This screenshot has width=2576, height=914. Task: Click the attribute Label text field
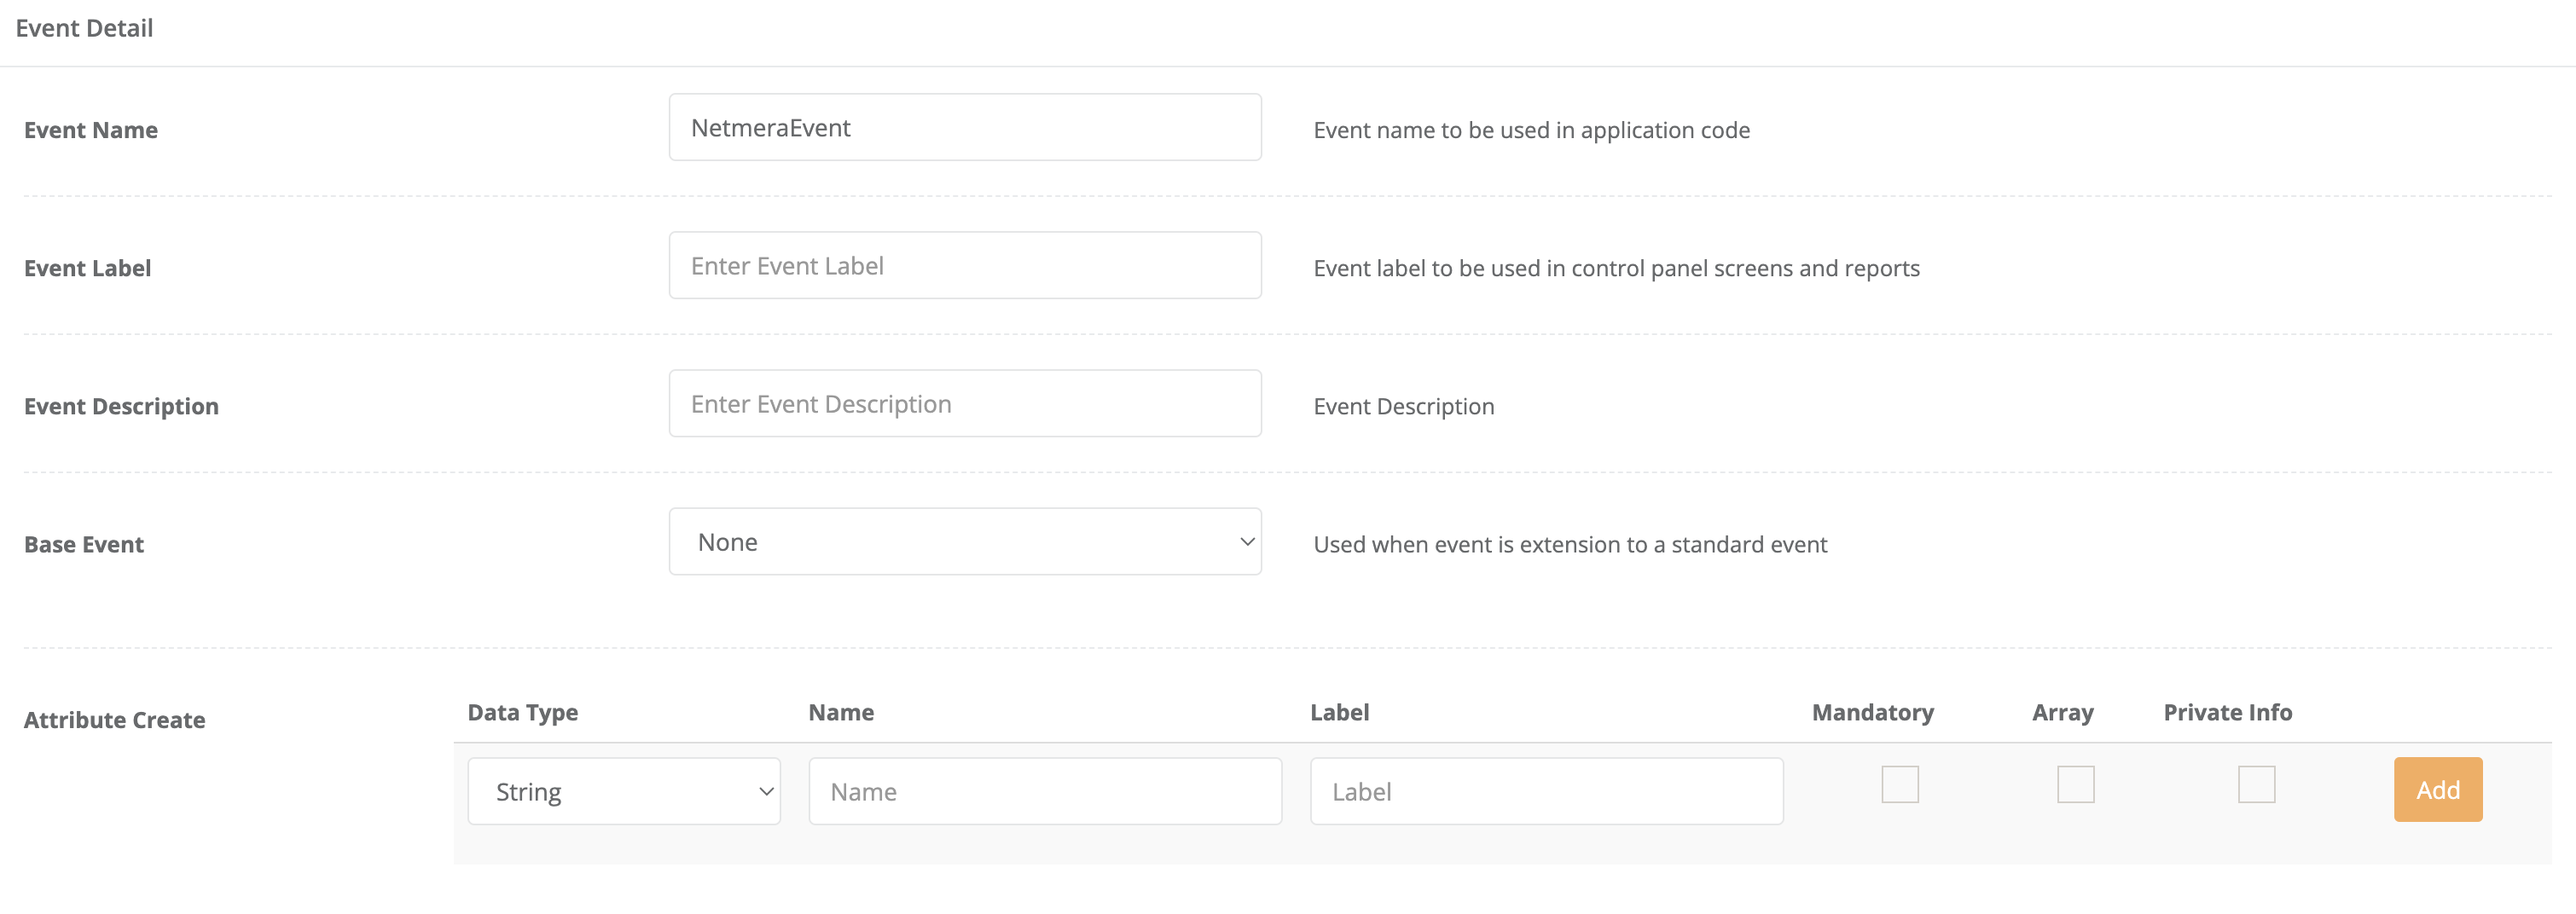coord(1546,792)
